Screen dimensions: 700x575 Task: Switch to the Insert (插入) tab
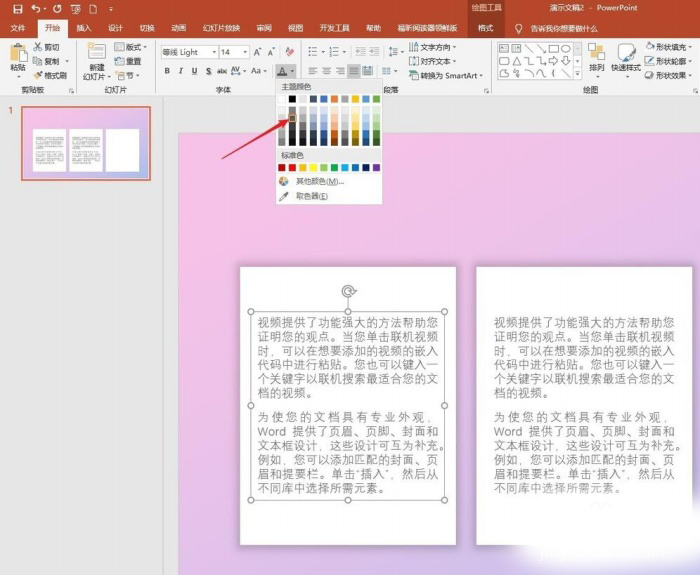pyautogui.click(x=83, y=28)
